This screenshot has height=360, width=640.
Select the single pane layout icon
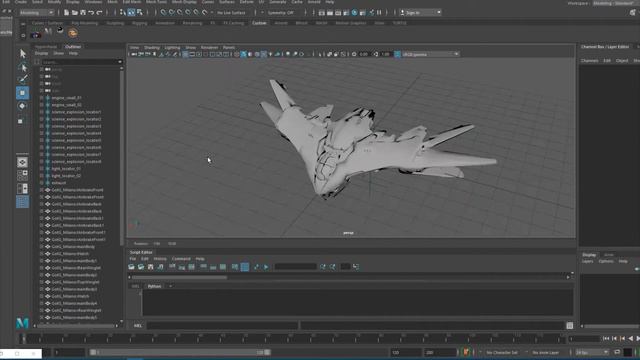[x=22, y=162]
